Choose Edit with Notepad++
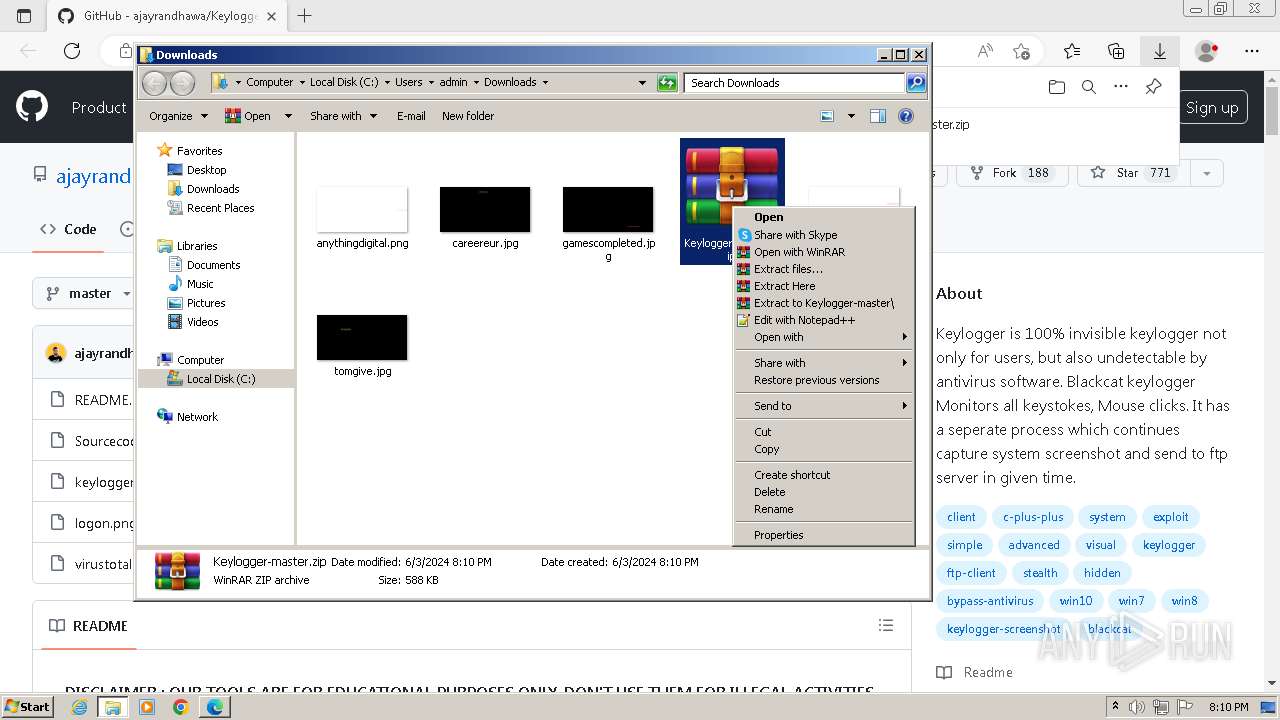 [x=824, y=320]
